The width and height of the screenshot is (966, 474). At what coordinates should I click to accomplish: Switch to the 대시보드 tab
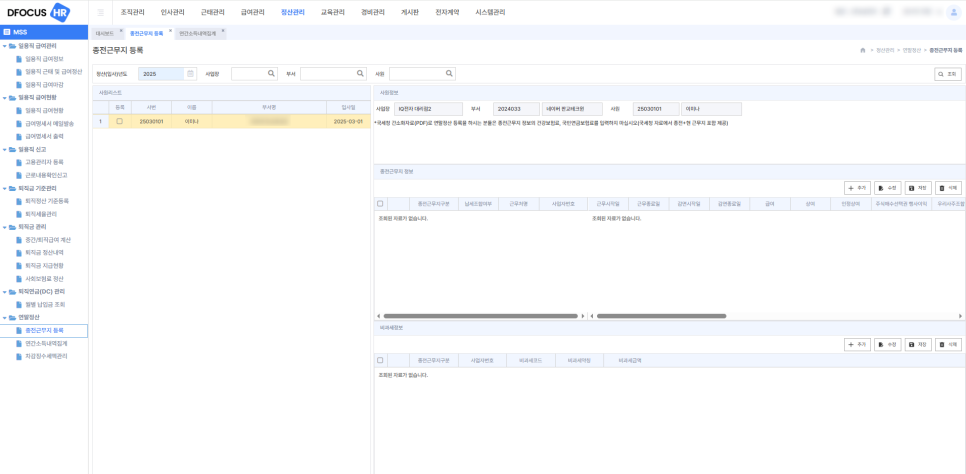[x=105, y=34]
